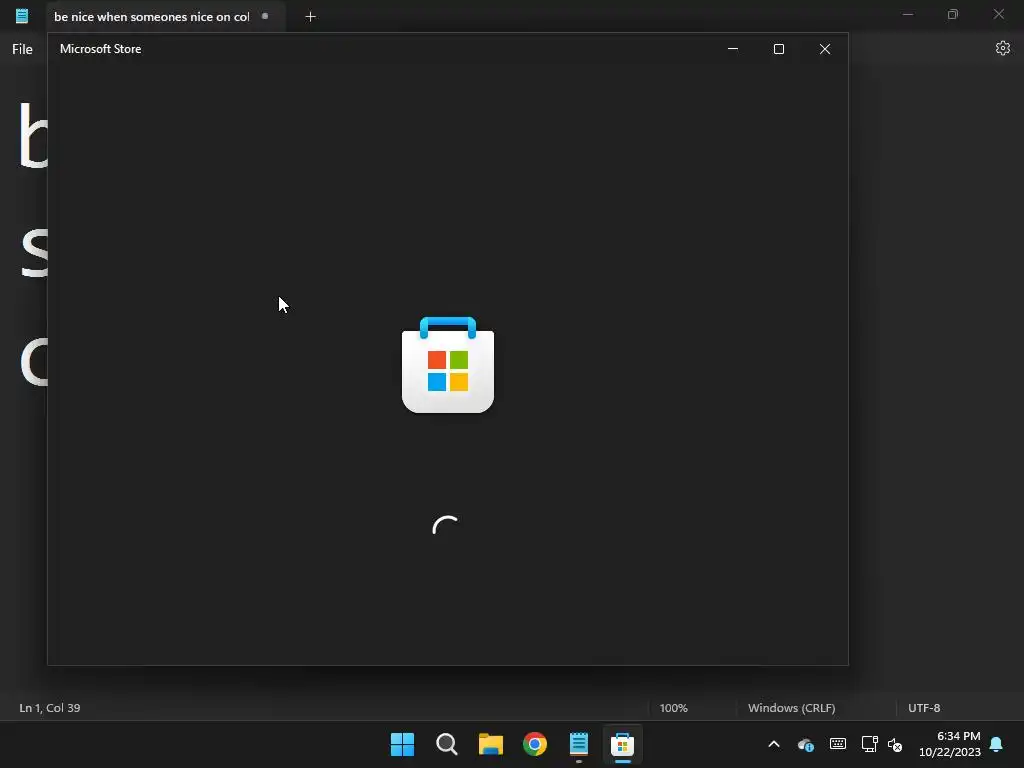Click the UTF-8 encoding indicator
Screen dimensions: 1024x768
click(x=924, y=708)
